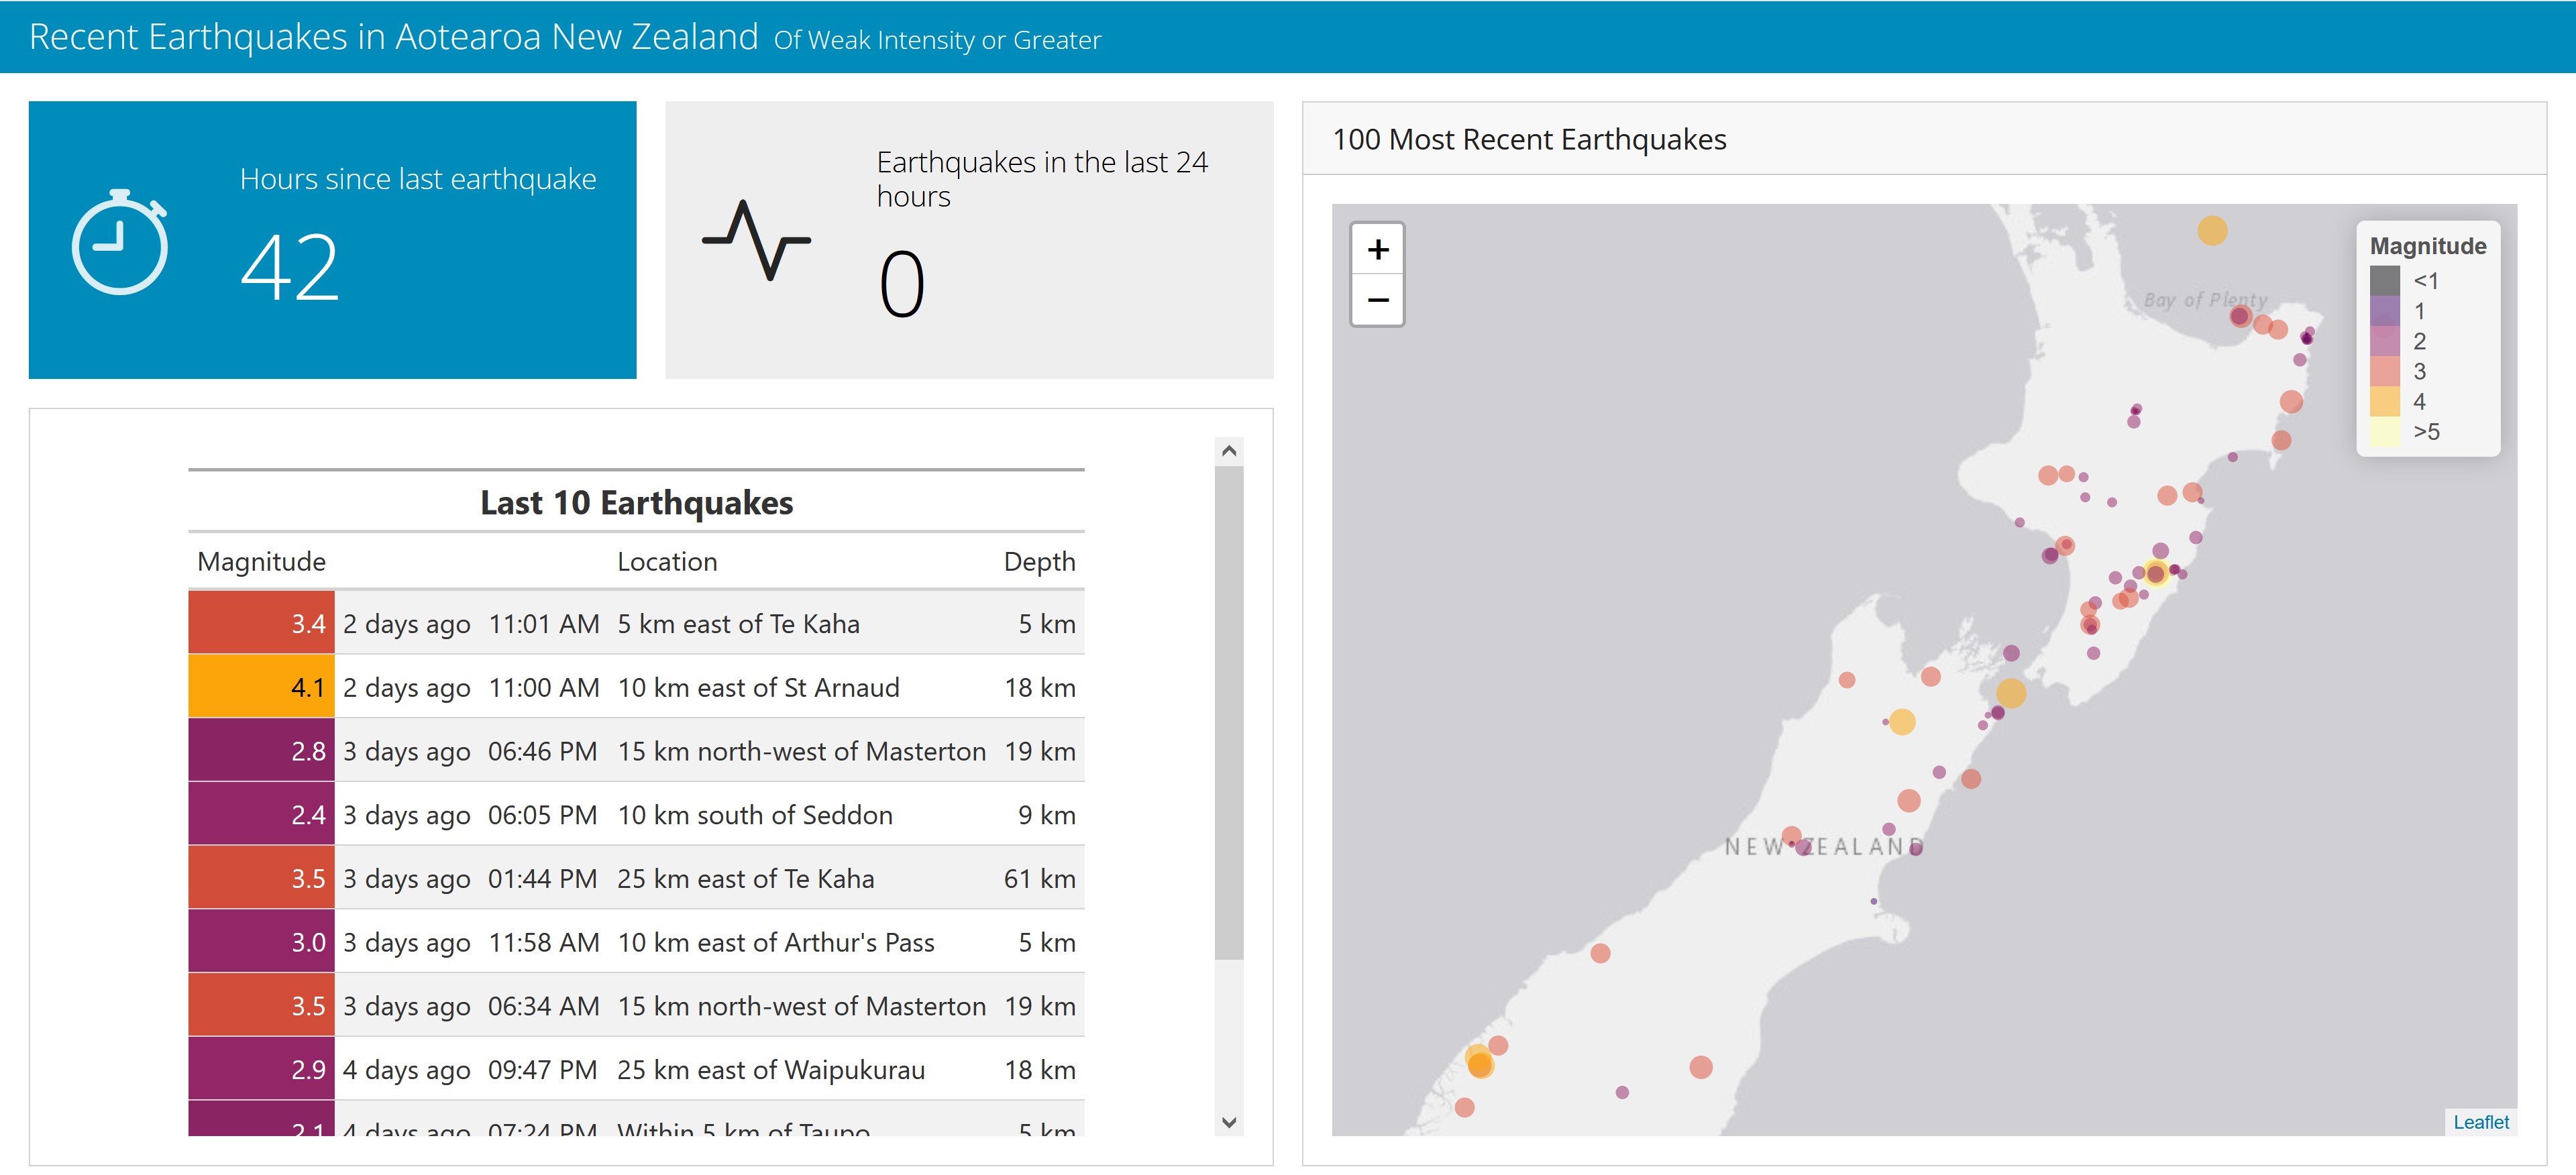Click the pale yellow >5 legend swatch
The image size is (2576, 1175).
2384,431
